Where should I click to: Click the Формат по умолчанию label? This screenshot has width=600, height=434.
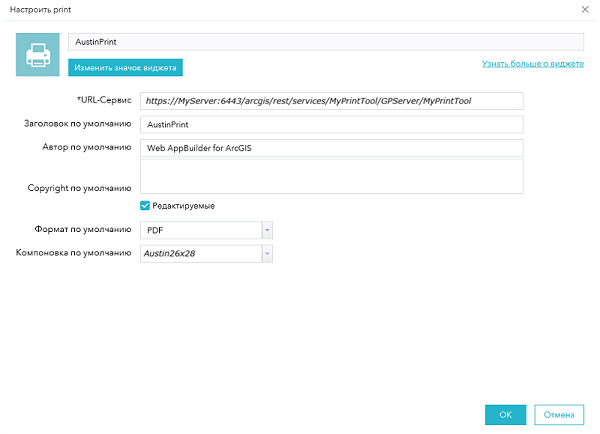click(85, 230)
